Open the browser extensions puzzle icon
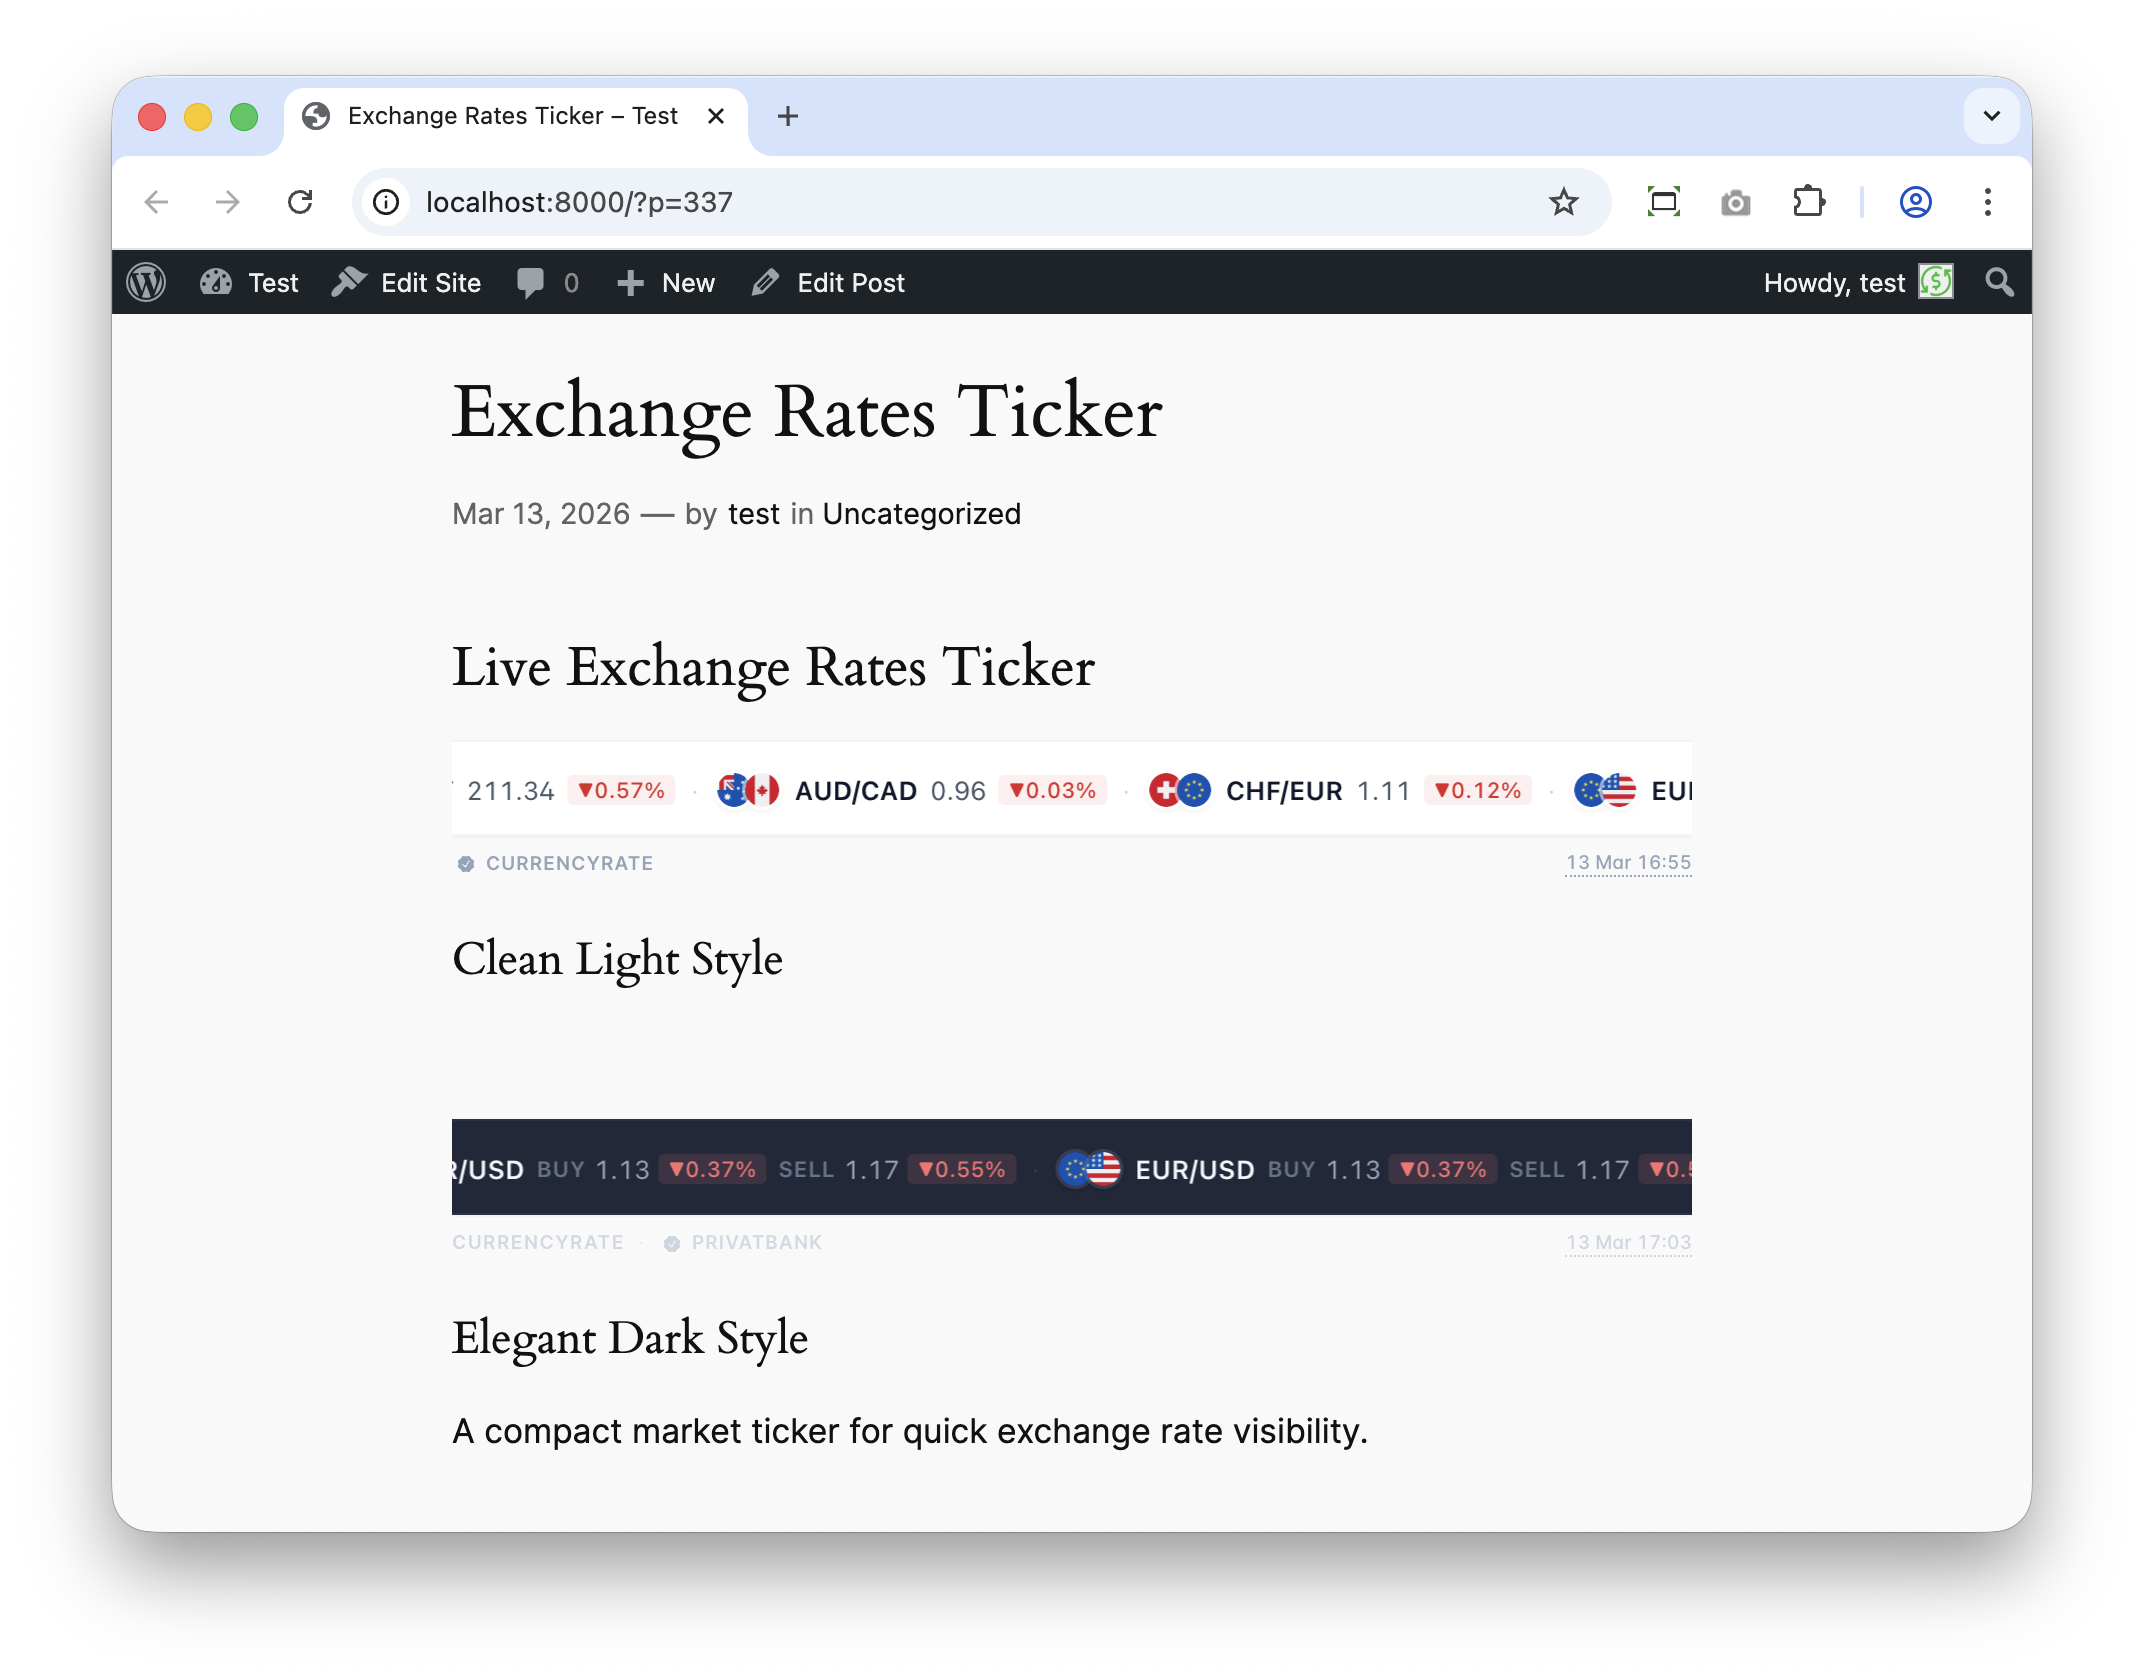 point(1809,202)
